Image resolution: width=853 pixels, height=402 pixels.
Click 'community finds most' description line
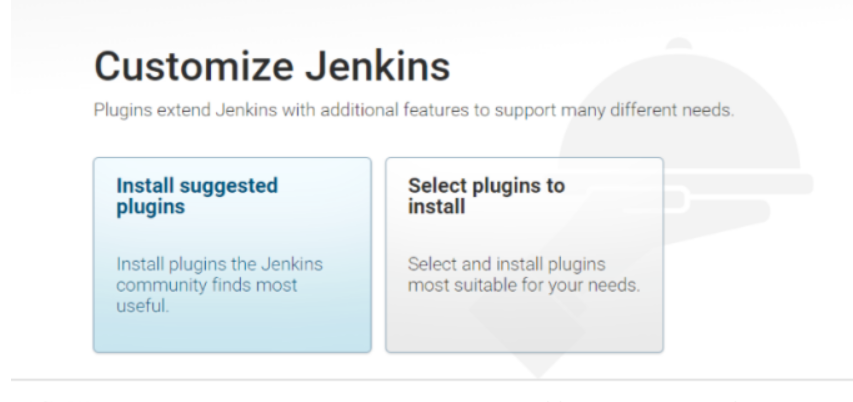click(207, 285)
